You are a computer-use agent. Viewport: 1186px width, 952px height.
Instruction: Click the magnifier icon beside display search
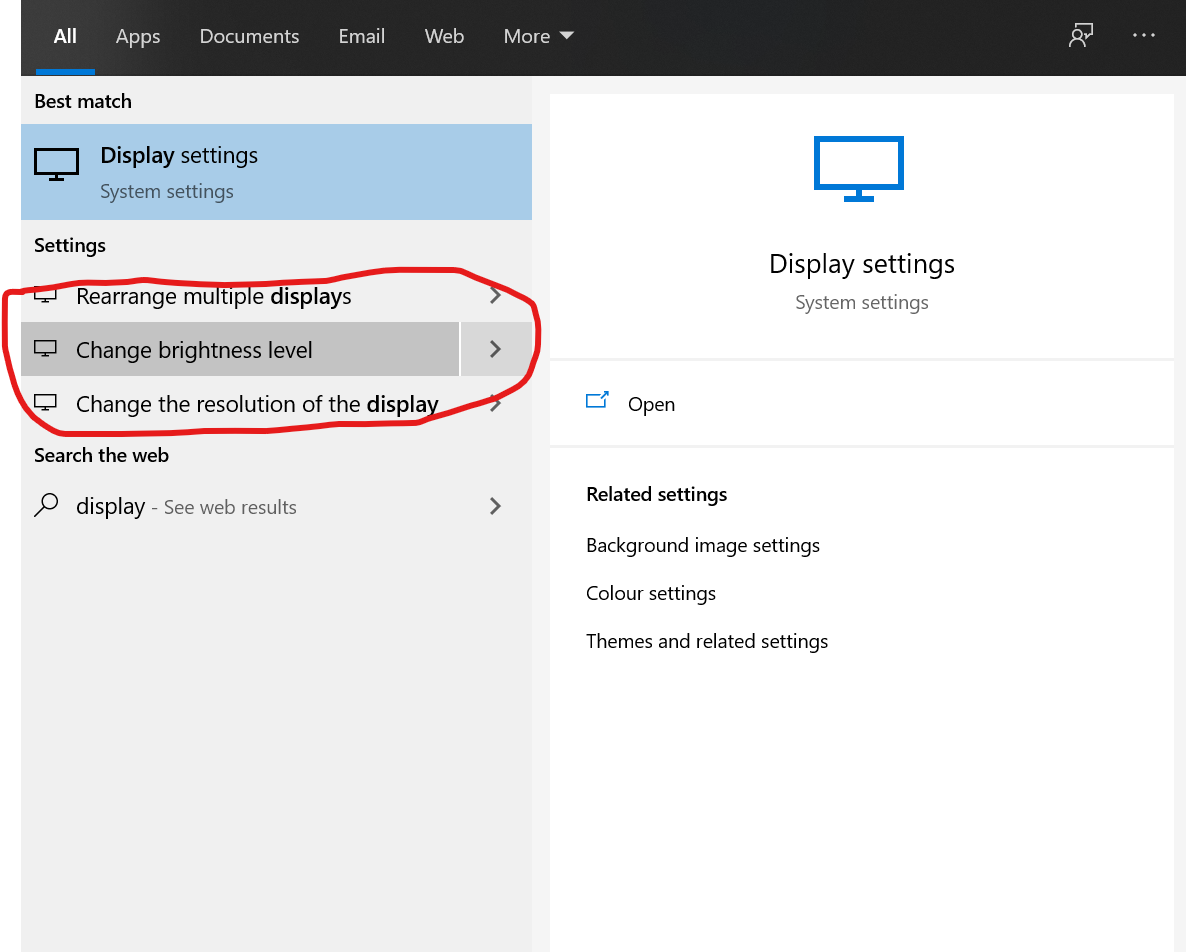point(46,506)
